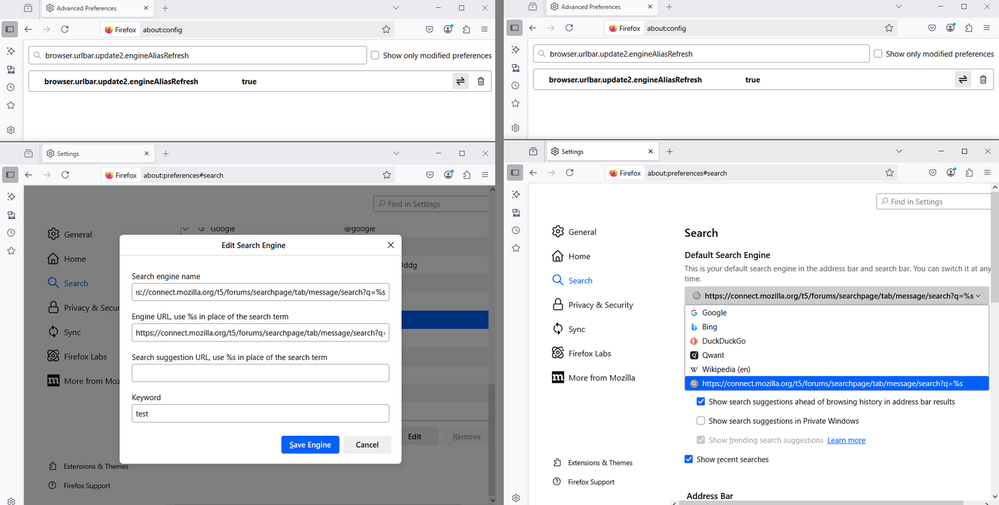Open hamburger menu in top-left about:config window
Image resolution: width=999 pixels, height=505 pixels.
(484, 29)
